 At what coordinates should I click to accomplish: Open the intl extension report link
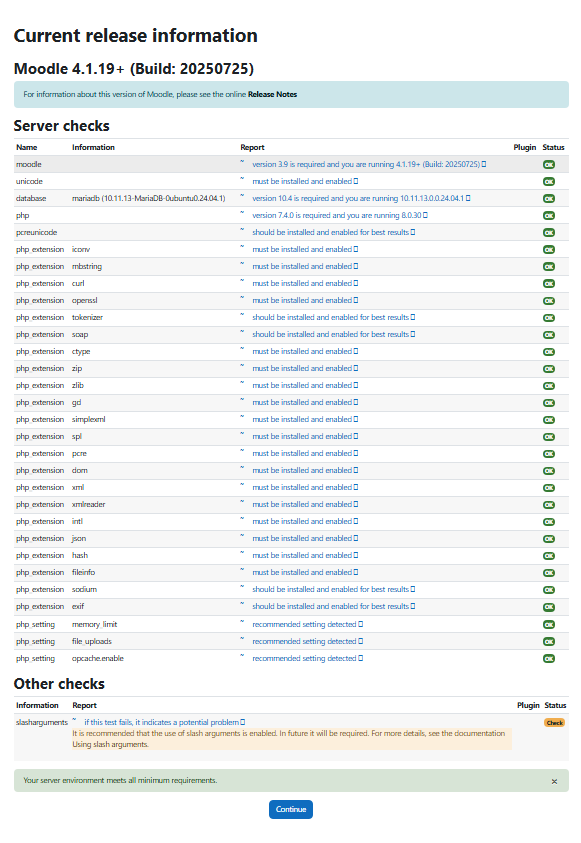pos(305,521)
